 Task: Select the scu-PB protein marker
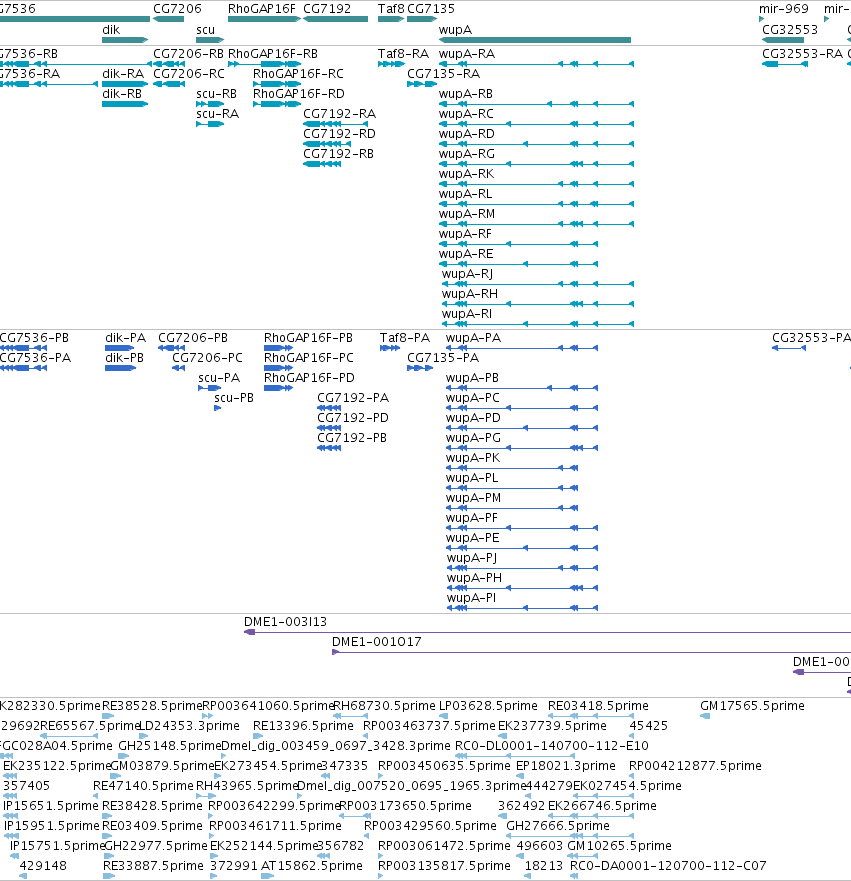point(217,408)
